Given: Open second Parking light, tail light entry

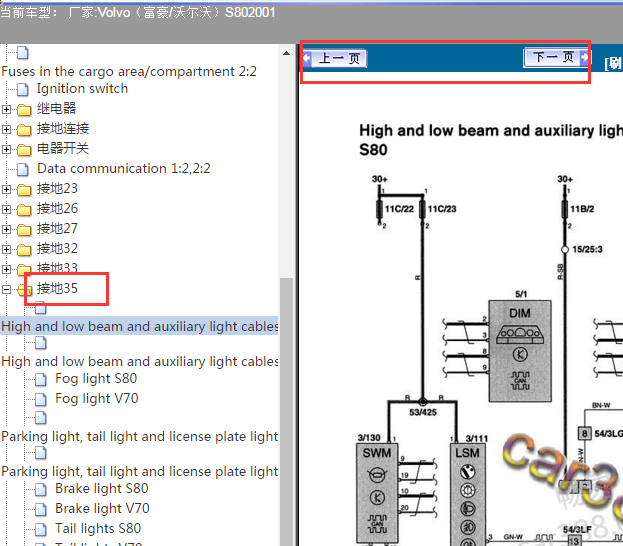Looking at the screenshot, I should coord(139,471).
